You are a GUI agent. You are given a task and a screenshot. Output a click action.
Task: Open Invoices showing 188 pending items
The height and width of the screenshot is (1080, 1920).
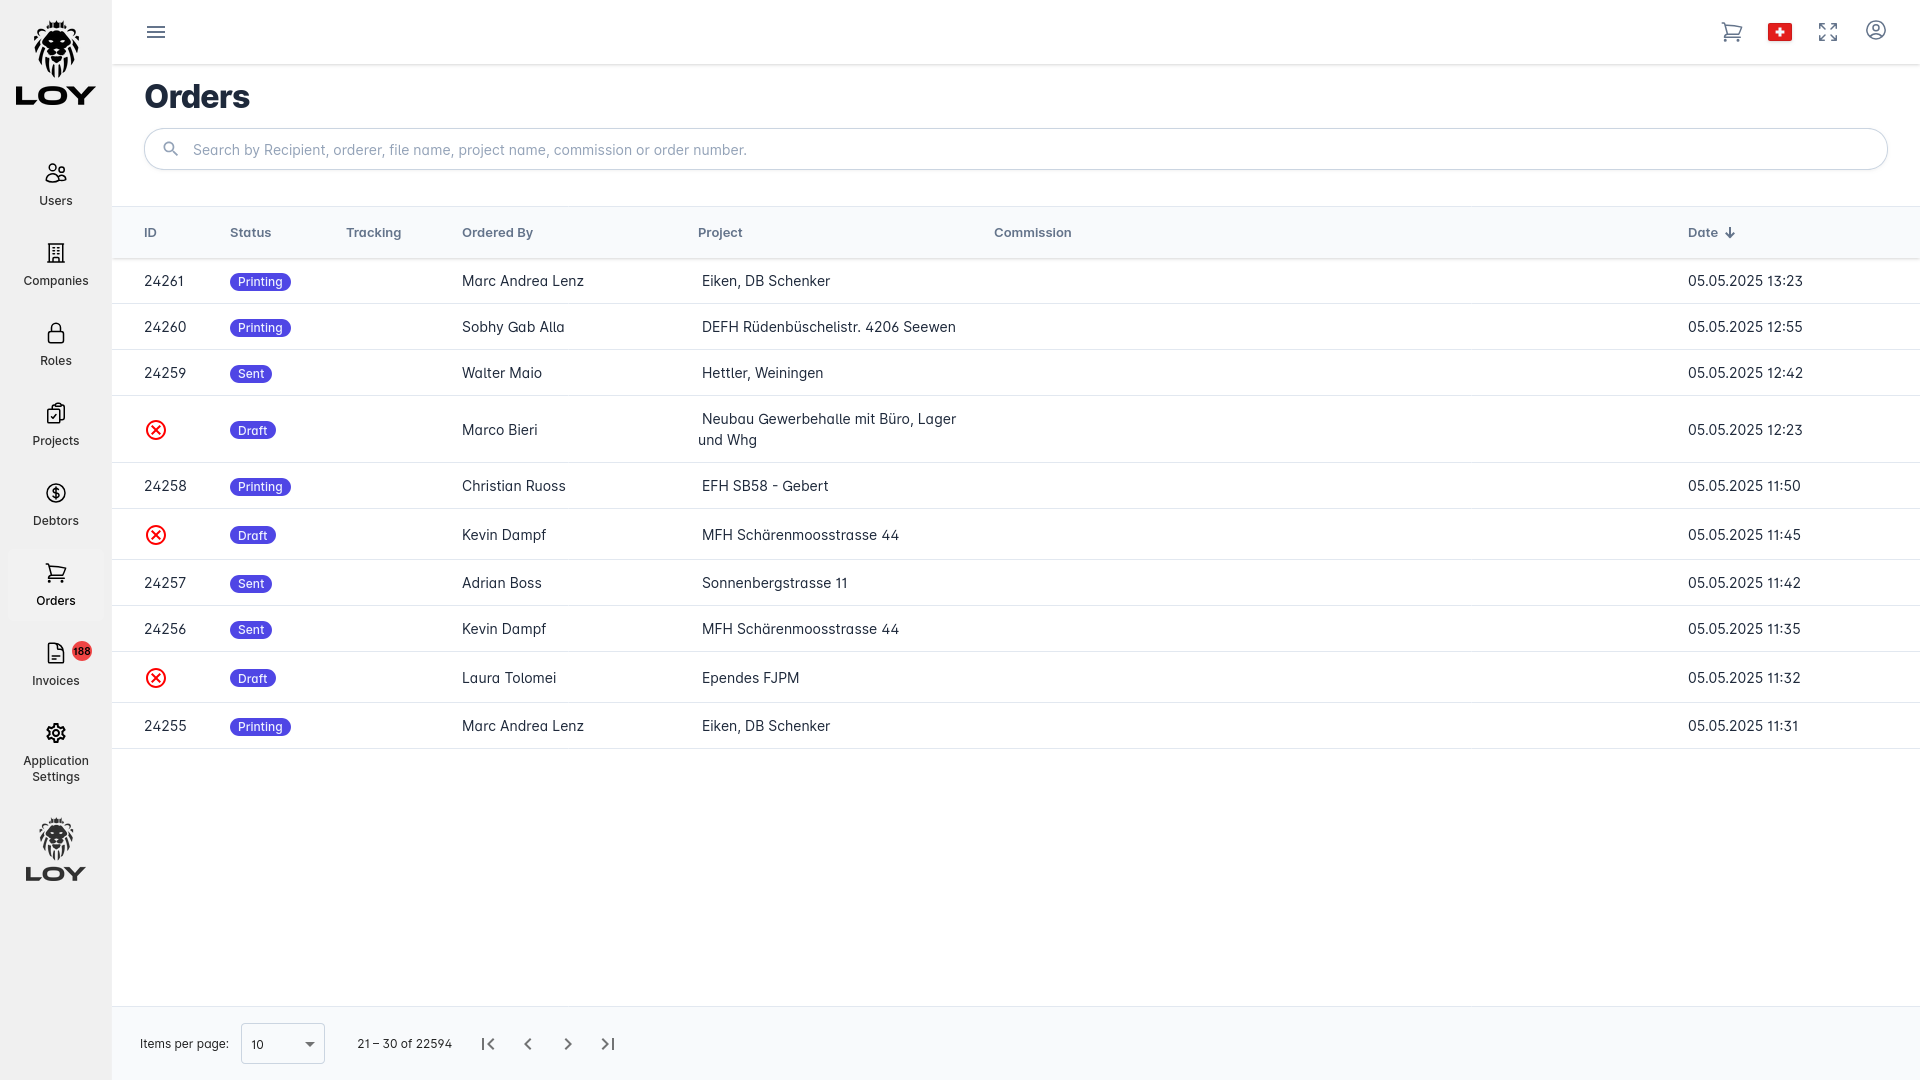pos(55,663)
